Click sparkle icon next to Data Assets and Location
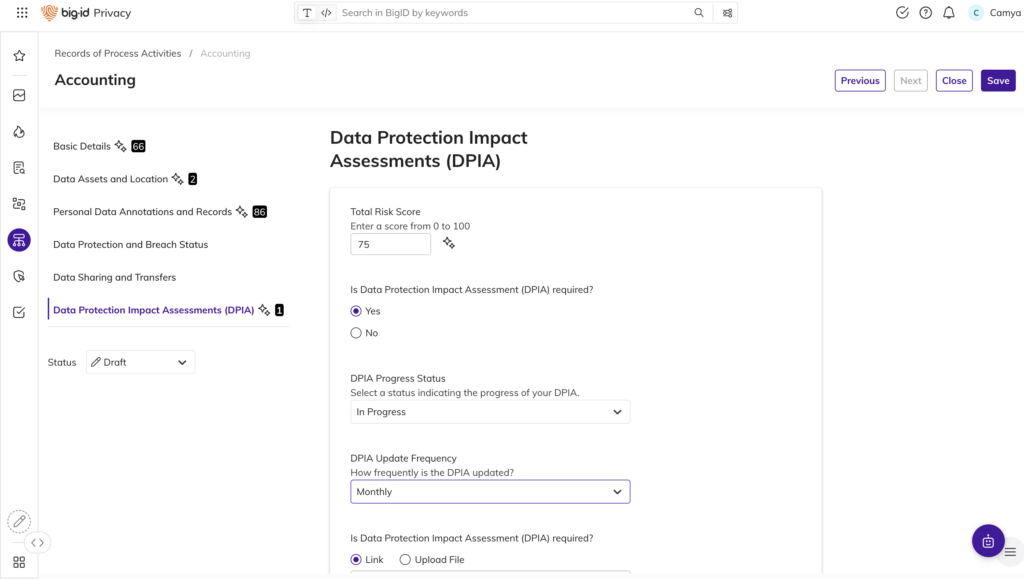 [178, 178]
